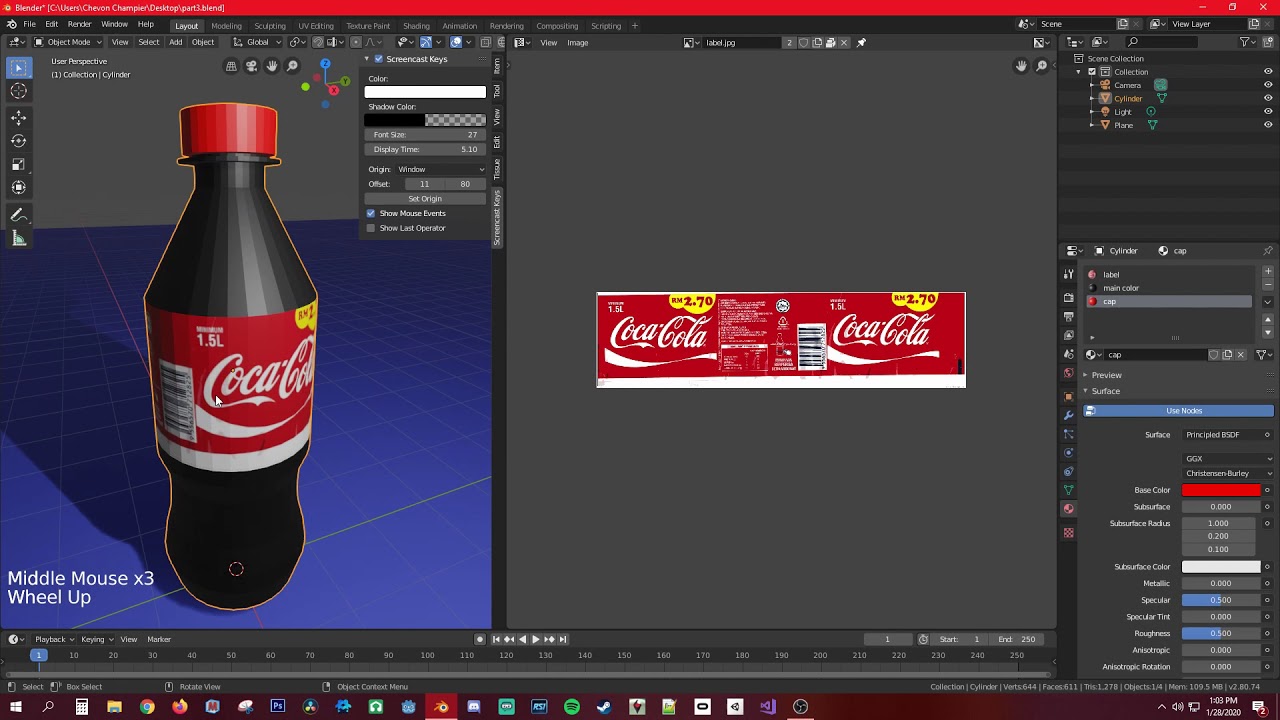
Task: Open the Origin Window dropdown
Action: pos(440,169)
